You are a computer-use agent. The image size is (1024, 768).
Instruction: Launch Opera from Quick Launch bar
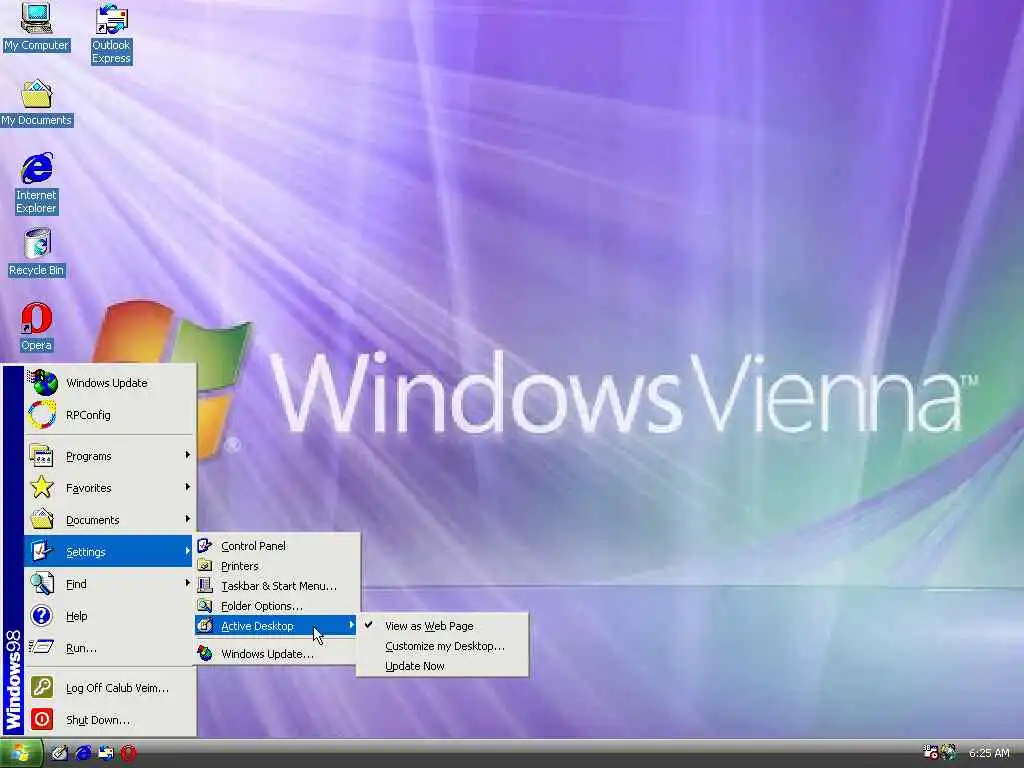129,753
